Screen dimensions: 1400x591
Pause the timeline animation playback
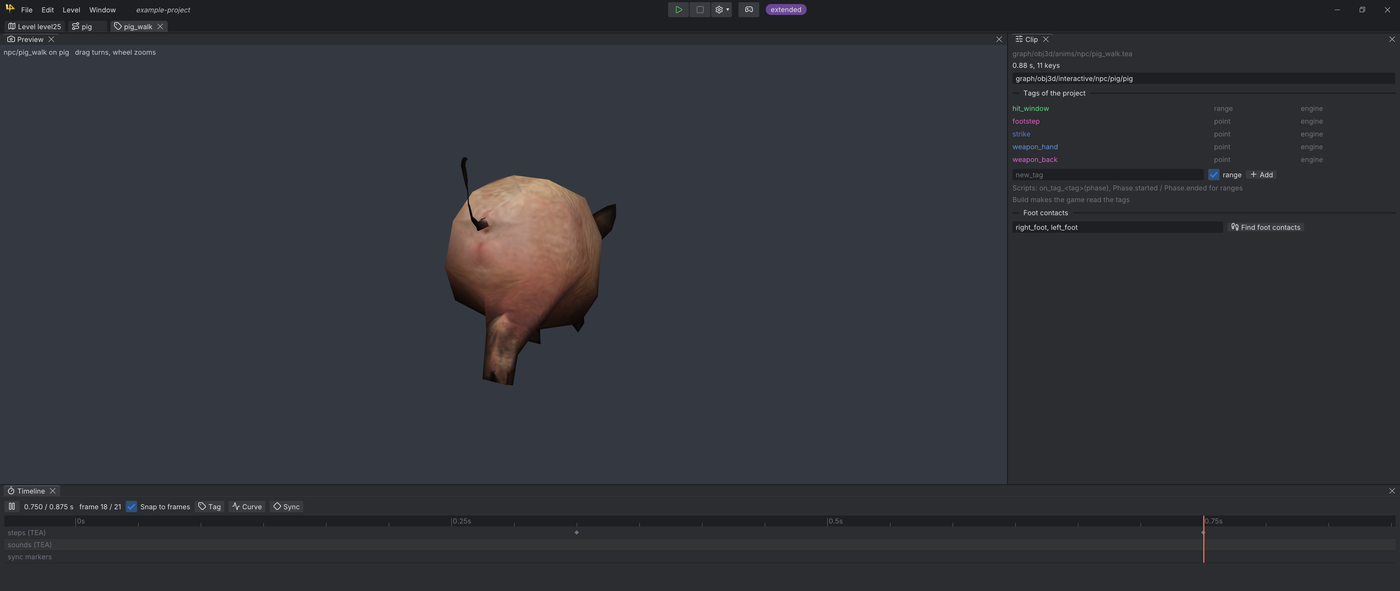(x=12, y=507)
